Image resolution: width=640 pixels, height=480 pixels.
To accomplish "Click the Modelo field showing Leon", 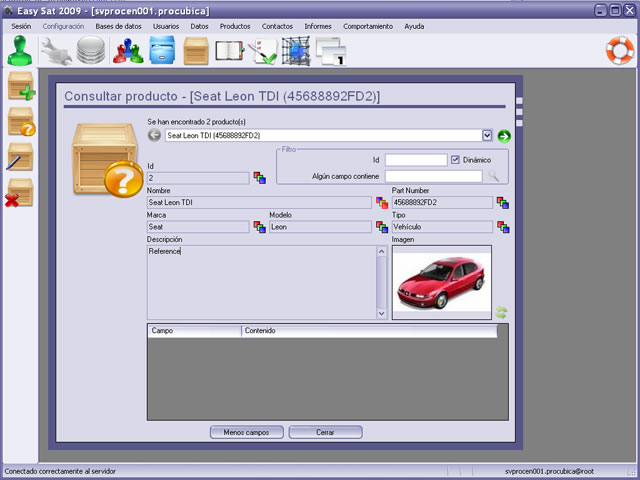I will (x=320, y=227).
